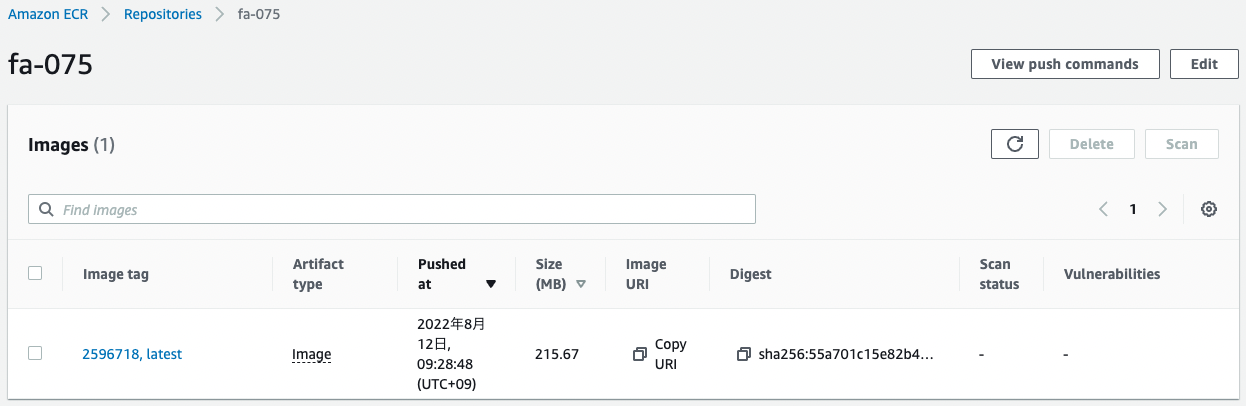Select the 2596718, latest image checkbox
The height and width of the screenshot is (406, 1246).
[x=35, y=353]
